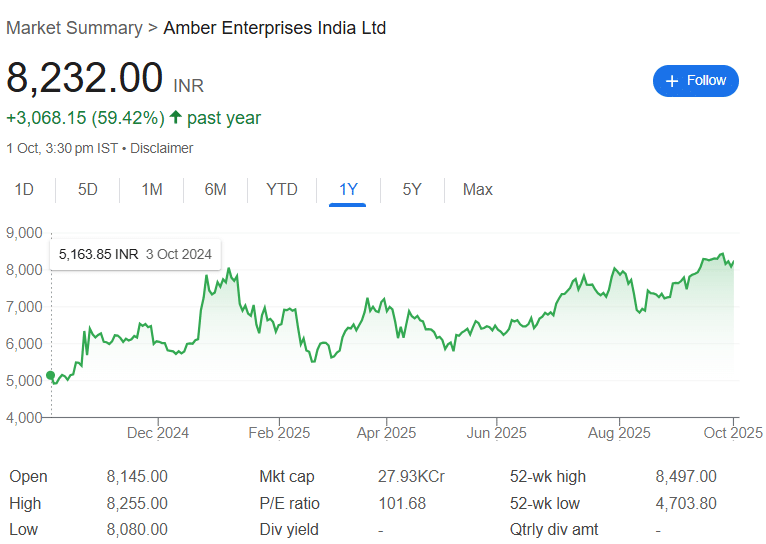Switch to the 1M range tab
The height and width of the screenshot is (544, 766).
pyautogui.click(x=152, y=189)
